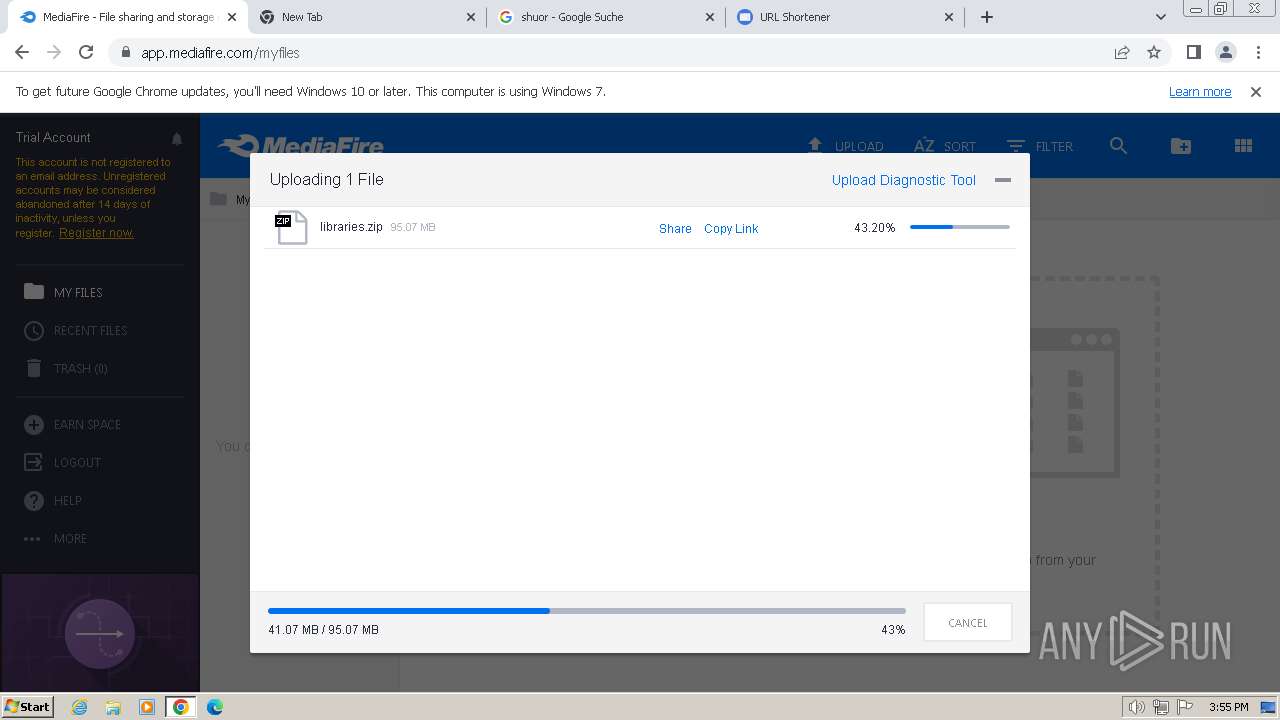Open the Chrome profile avatar
Viewport: 1280px width, 720px height.
pos(1225,52)
